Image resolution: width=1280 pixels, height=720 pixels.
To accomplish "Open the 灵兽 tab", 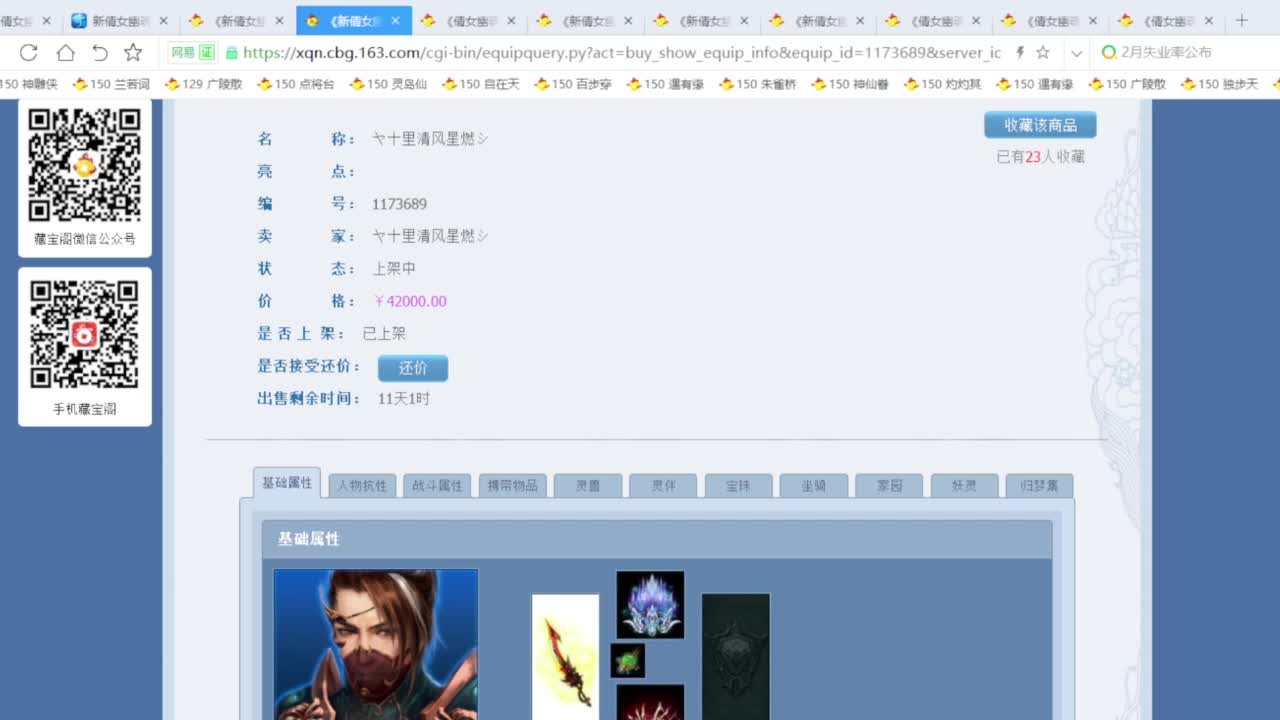I will 588,486.
